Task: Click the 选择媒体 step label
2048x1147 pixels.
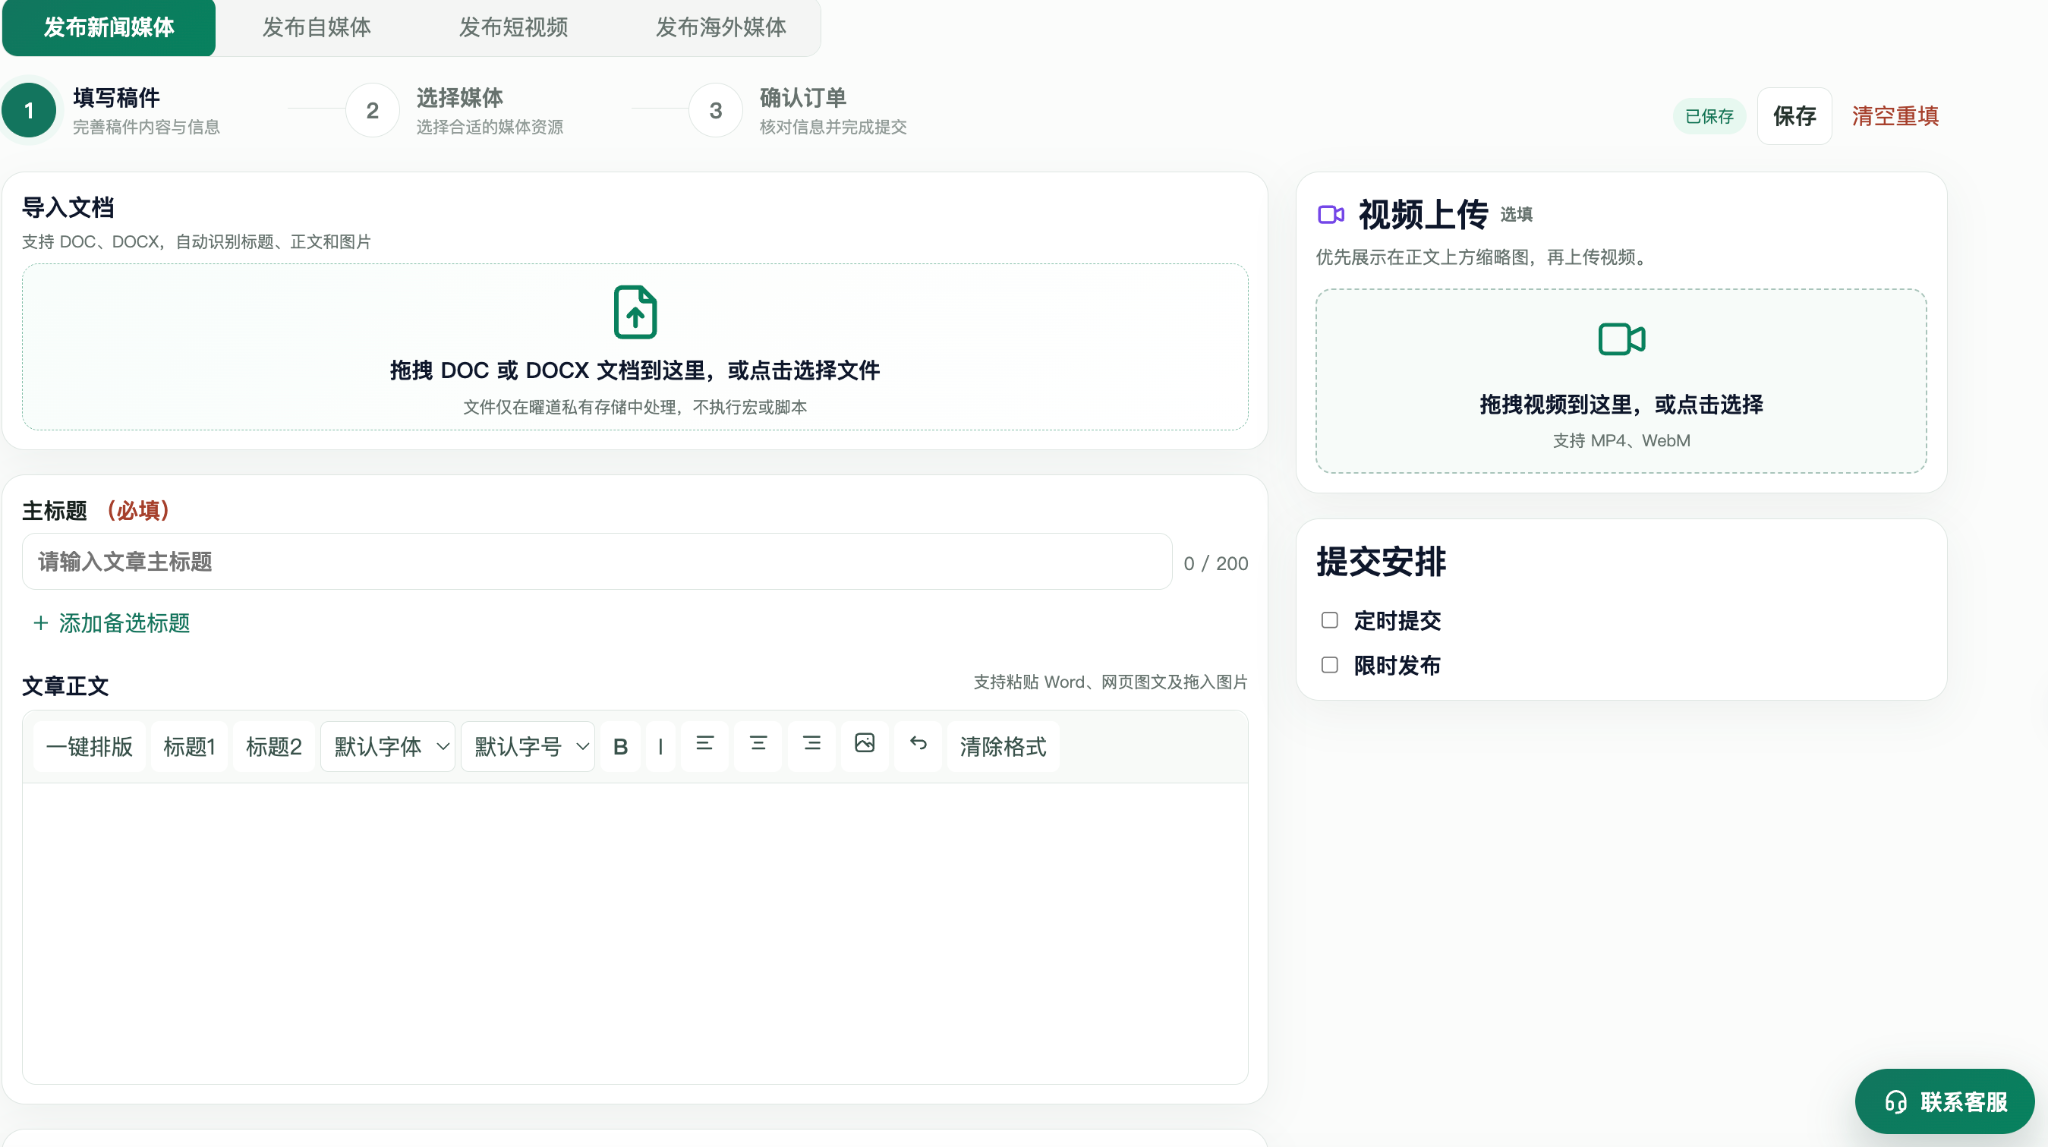Action: [x=460, y=98]
